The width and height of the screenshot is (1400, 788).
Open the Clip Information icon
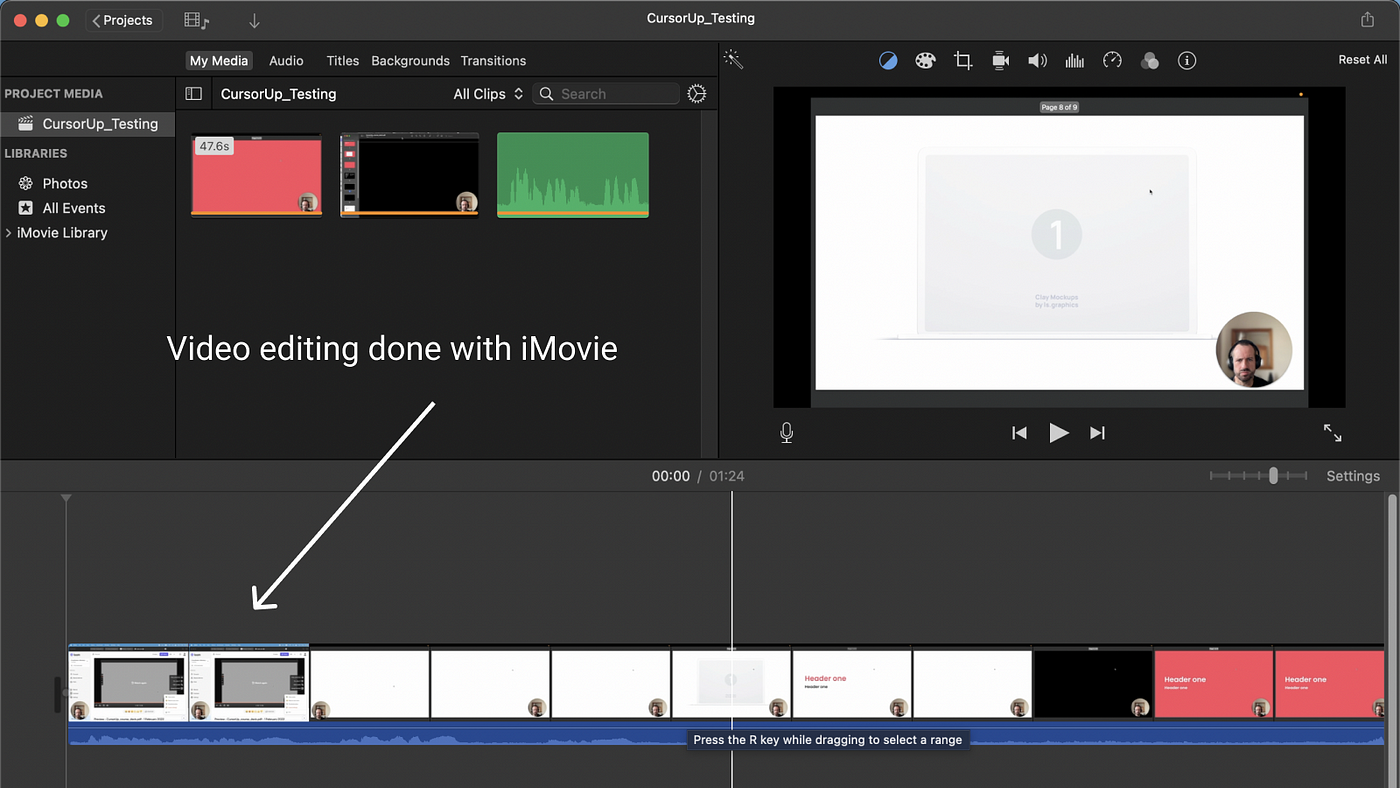(x=1187, y=61)
